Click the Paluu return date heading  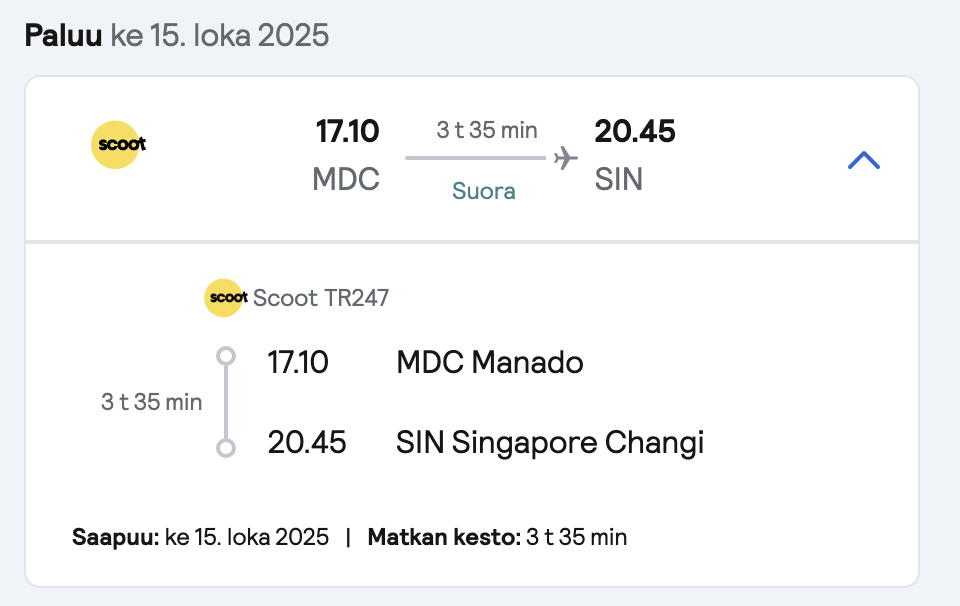click(177, 35)
